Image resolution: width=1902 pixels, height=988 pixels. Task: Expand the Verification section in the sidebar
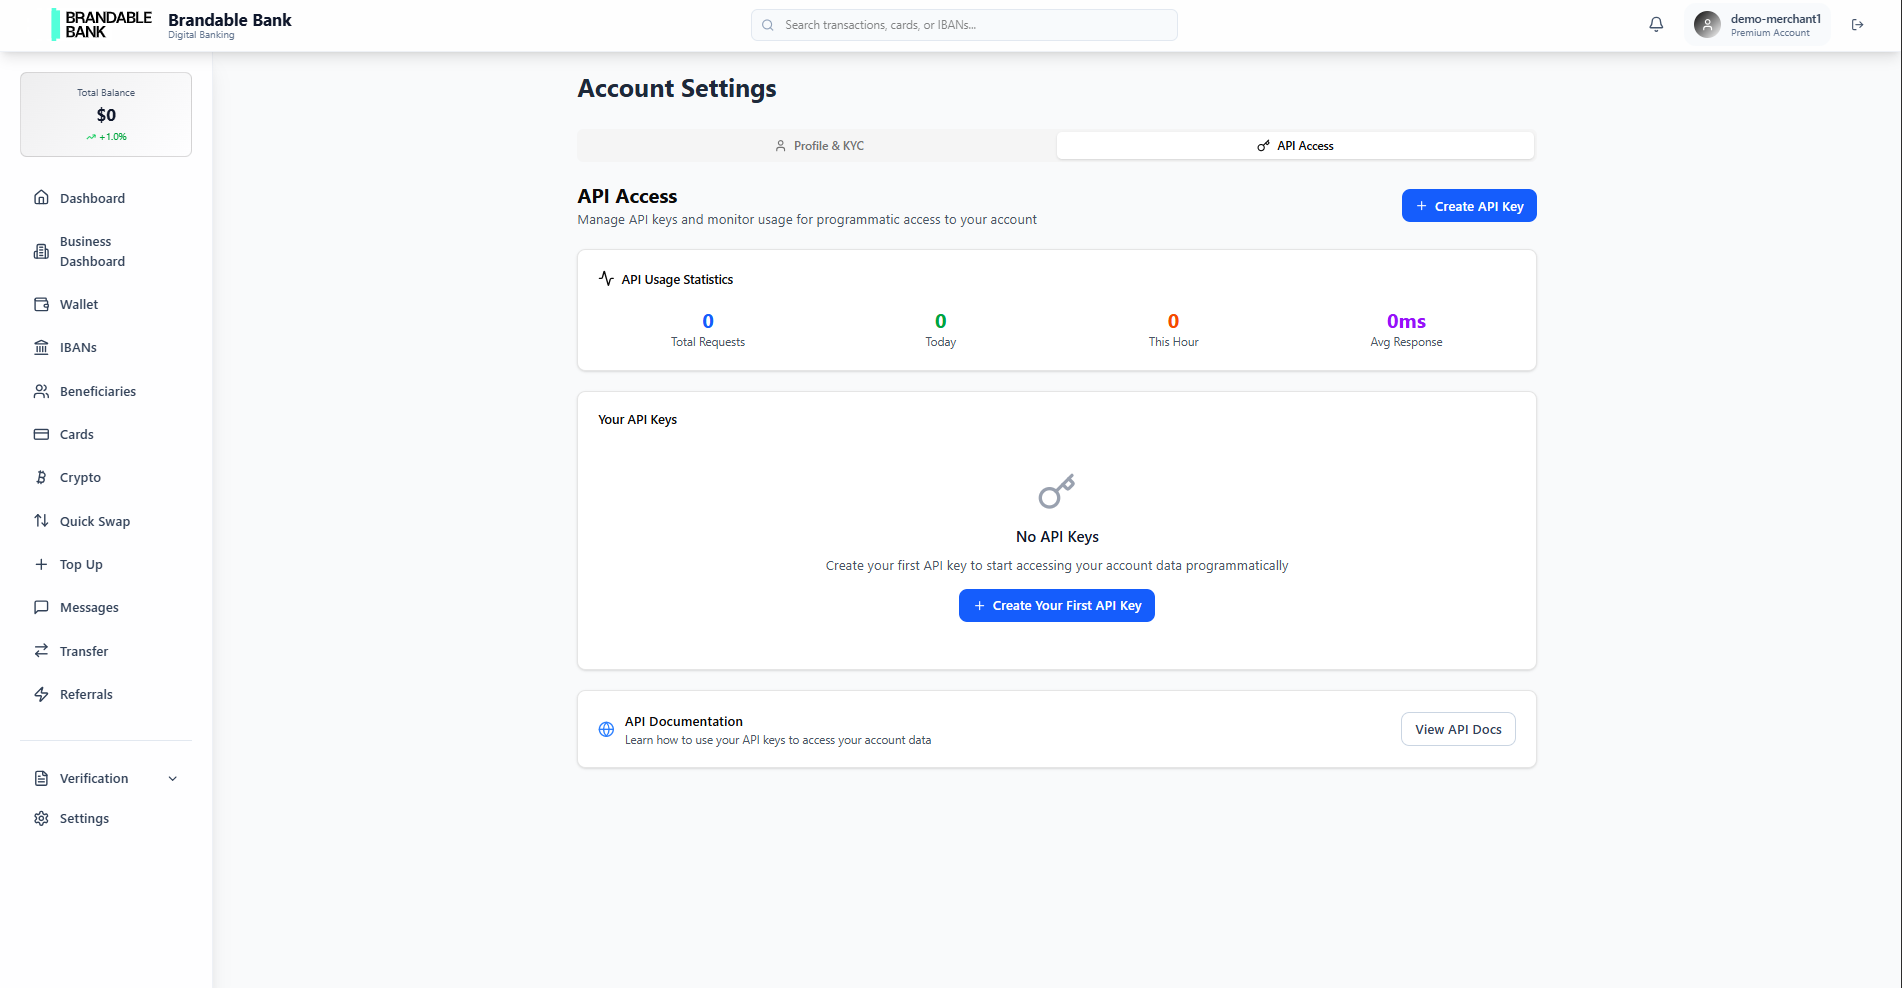coord(105,778)
